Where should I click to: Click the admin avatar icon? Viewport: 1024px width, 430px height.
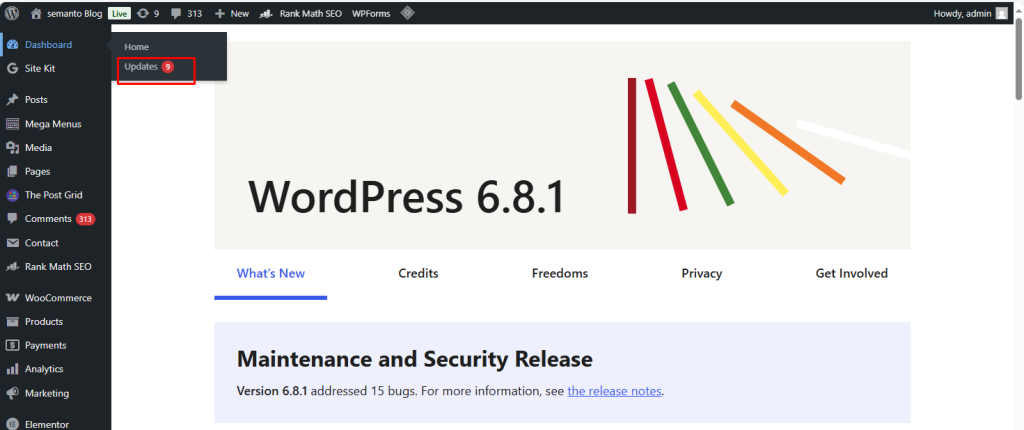click(1001, 14)
